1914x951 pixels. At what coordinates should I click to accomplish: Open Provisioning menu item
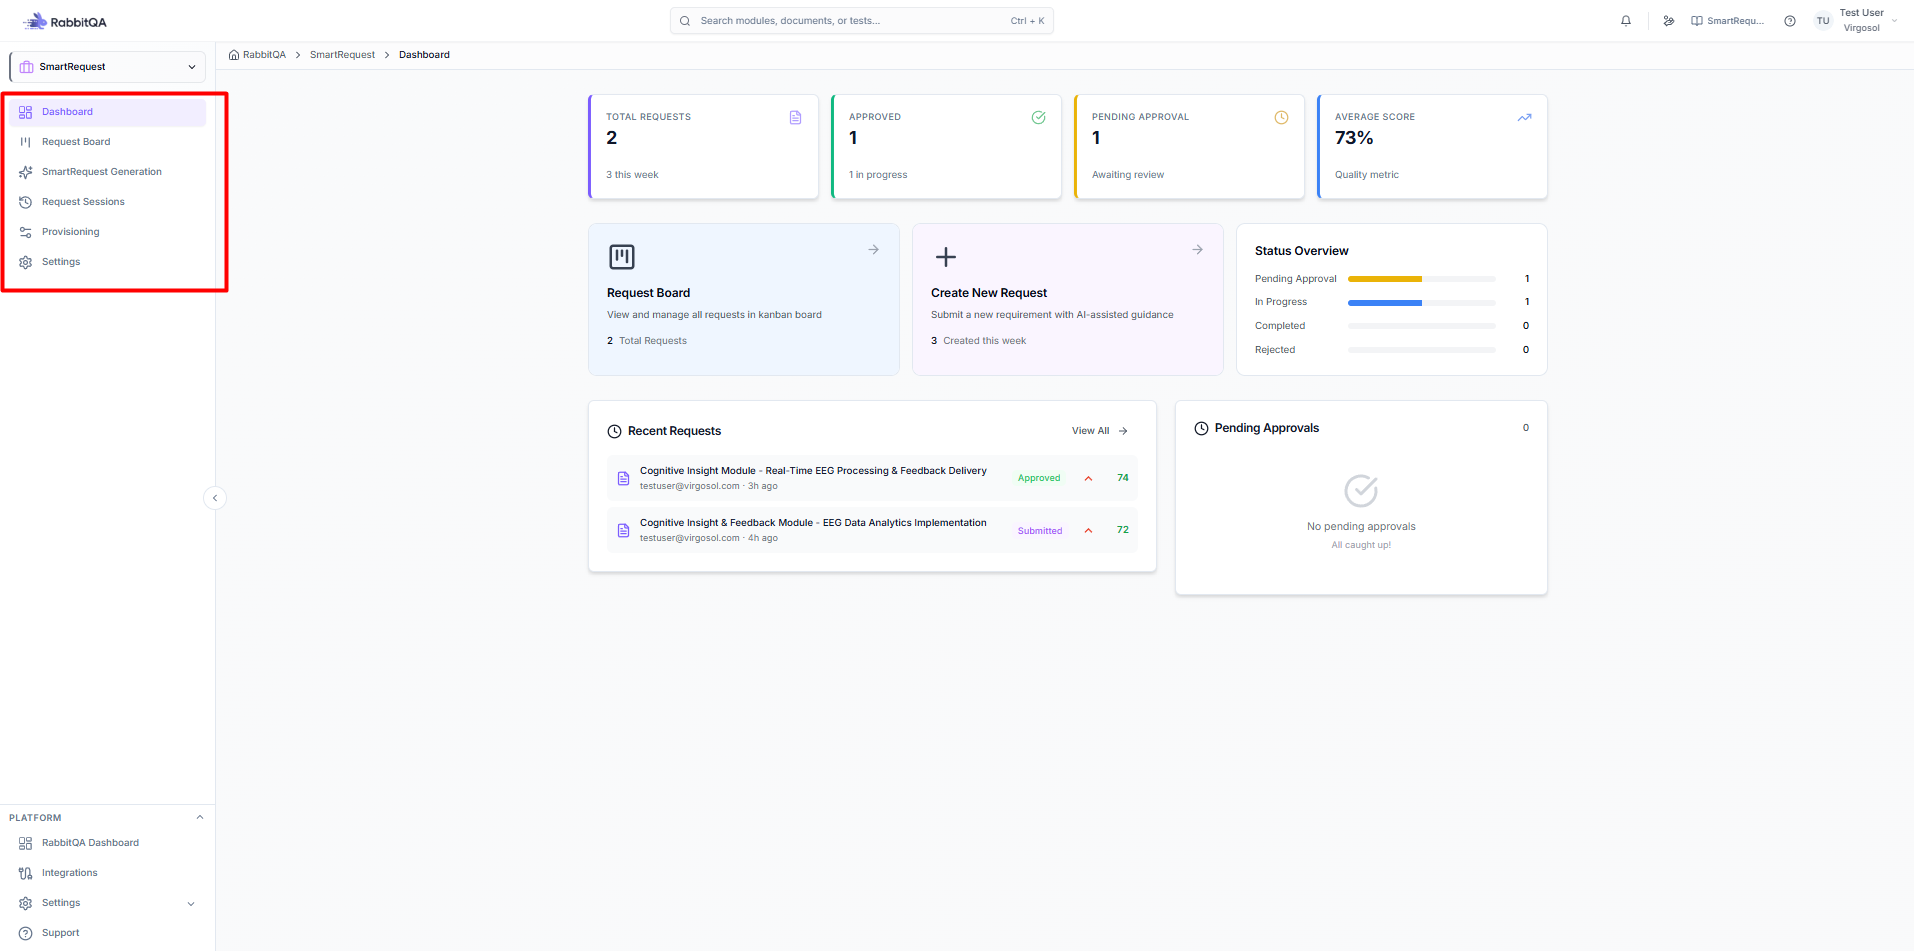click(x=107, y=232)
